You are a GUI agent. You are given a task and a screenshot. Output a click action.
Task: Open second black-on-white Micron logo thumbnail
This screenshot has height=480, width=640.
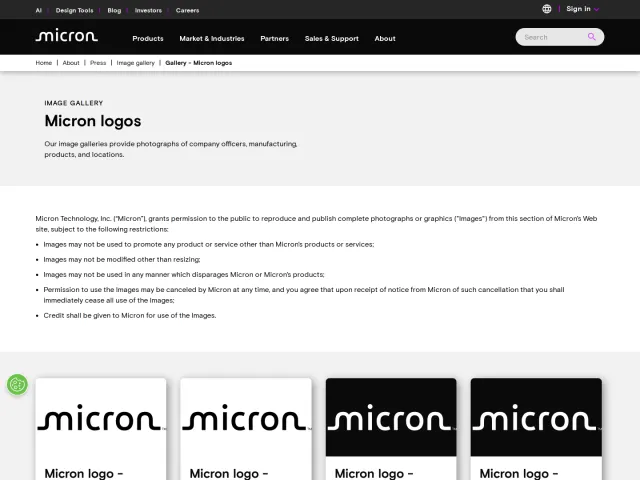point(246,417)
